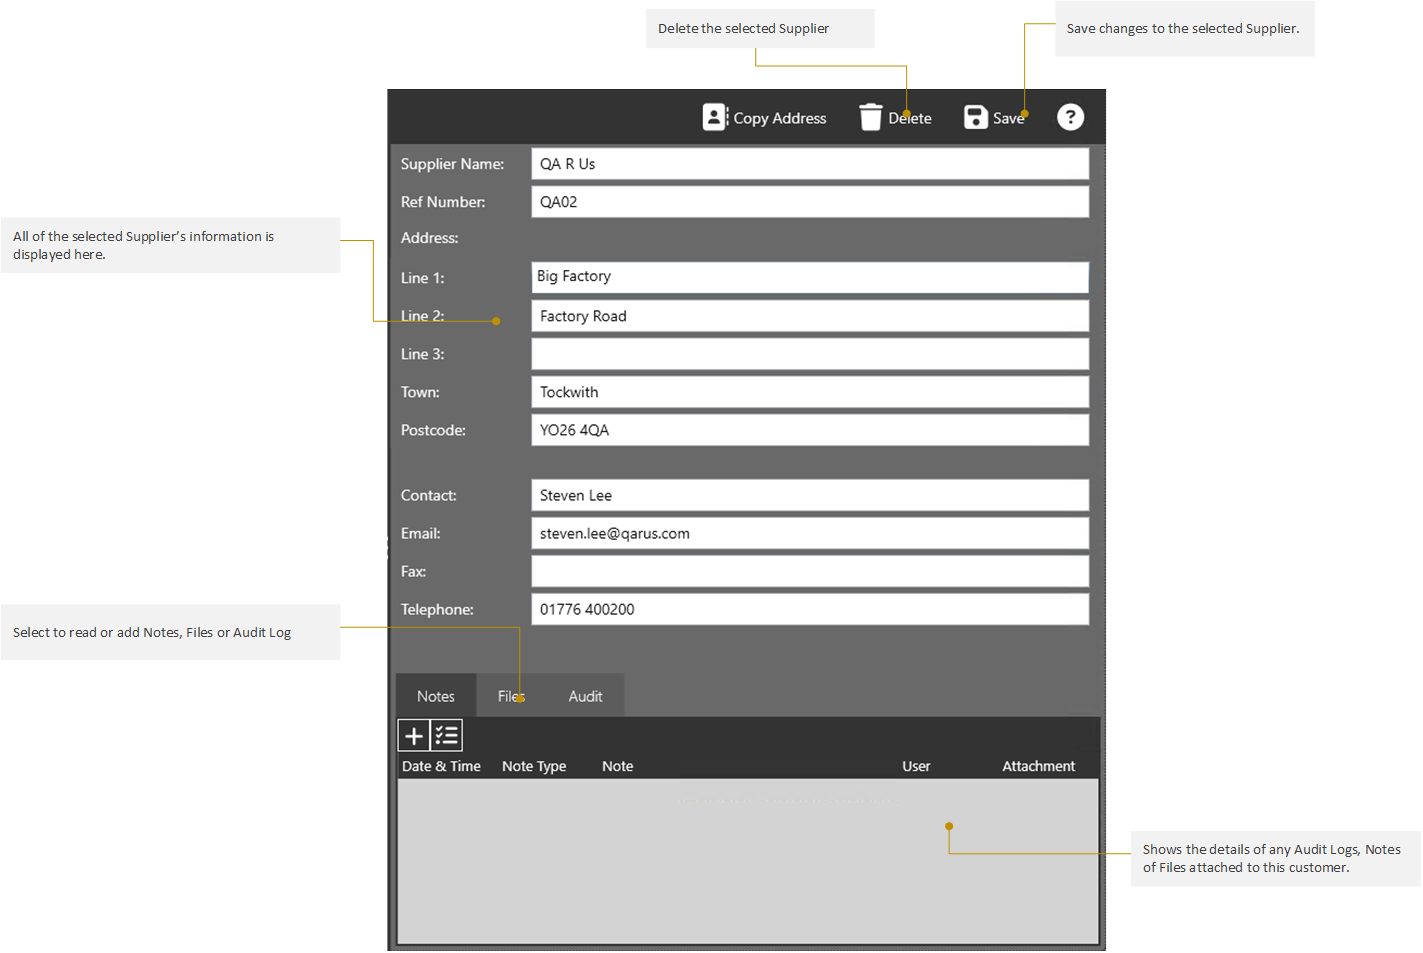Click the Telephone: label
This screenshot has height=953, width=1423.
point(437,609)
